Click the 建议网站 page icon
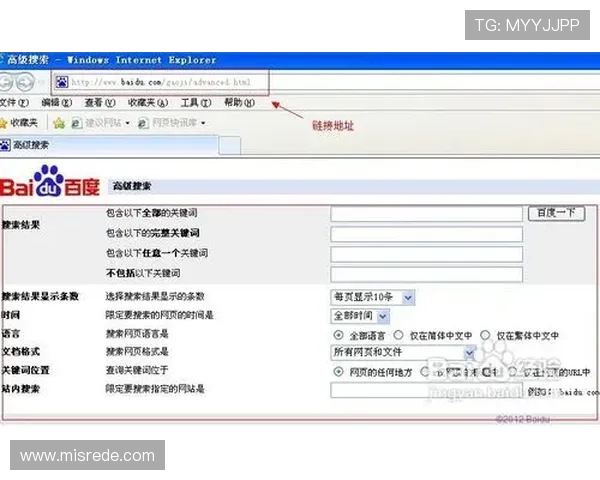The height and width of the screenshot is (480, 600). (77, 123)
